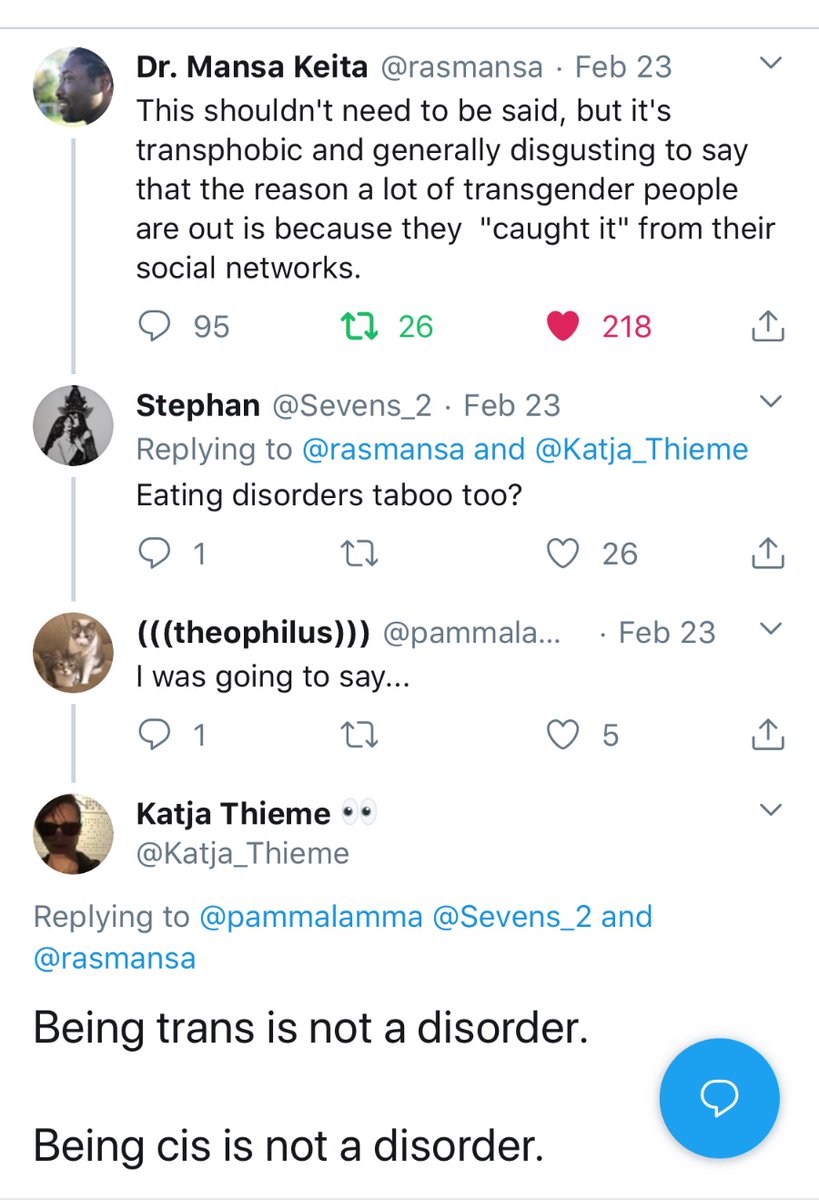The height and width of the screenshot is (1200, 819).
Task: View Katja Thieme's profile picture
Action: point(73,834)
